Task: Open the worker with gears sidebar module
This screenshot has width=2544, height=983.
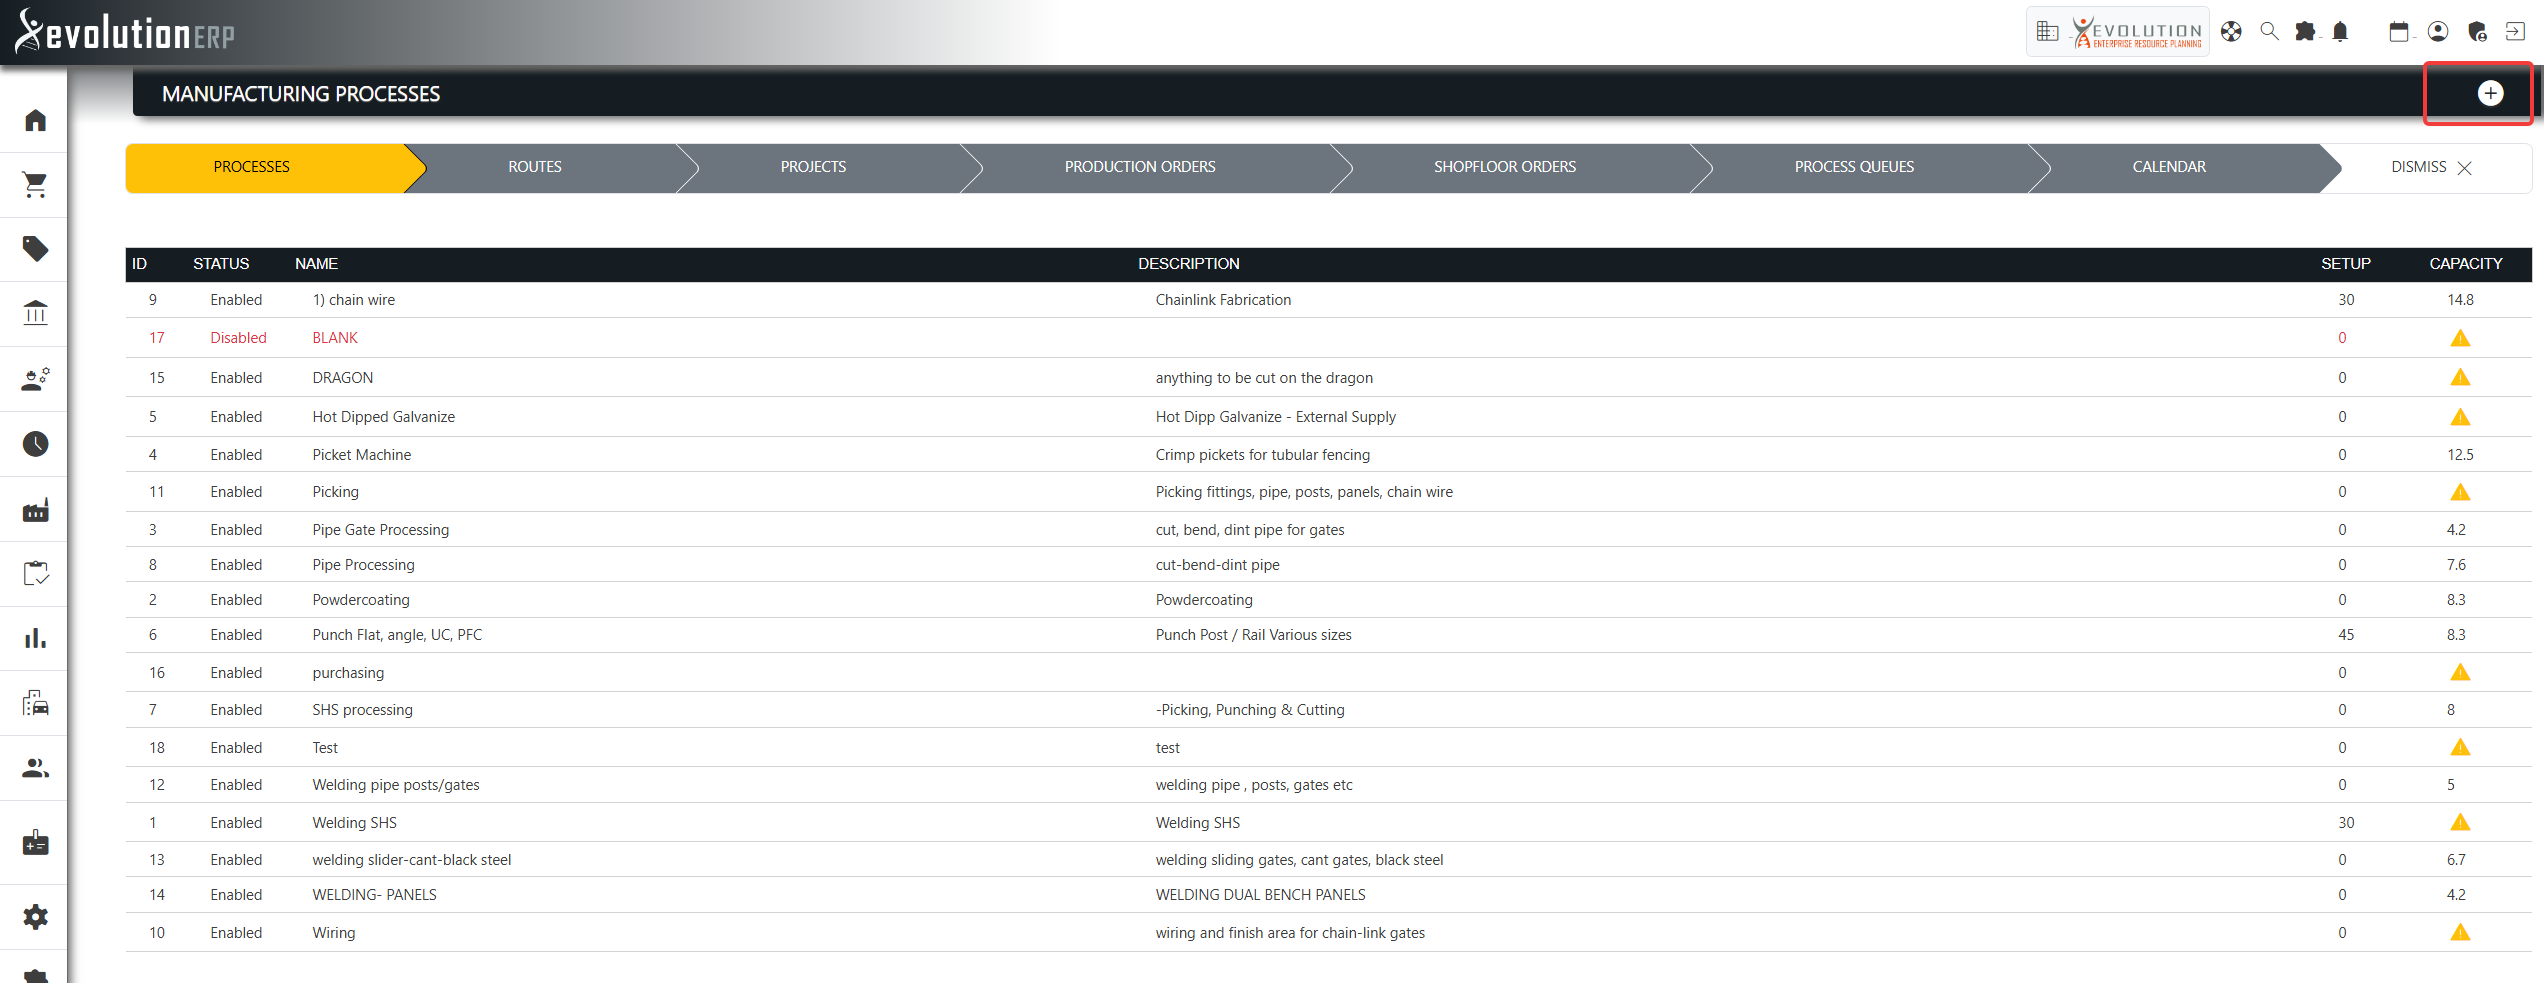Action: point(36,379)
